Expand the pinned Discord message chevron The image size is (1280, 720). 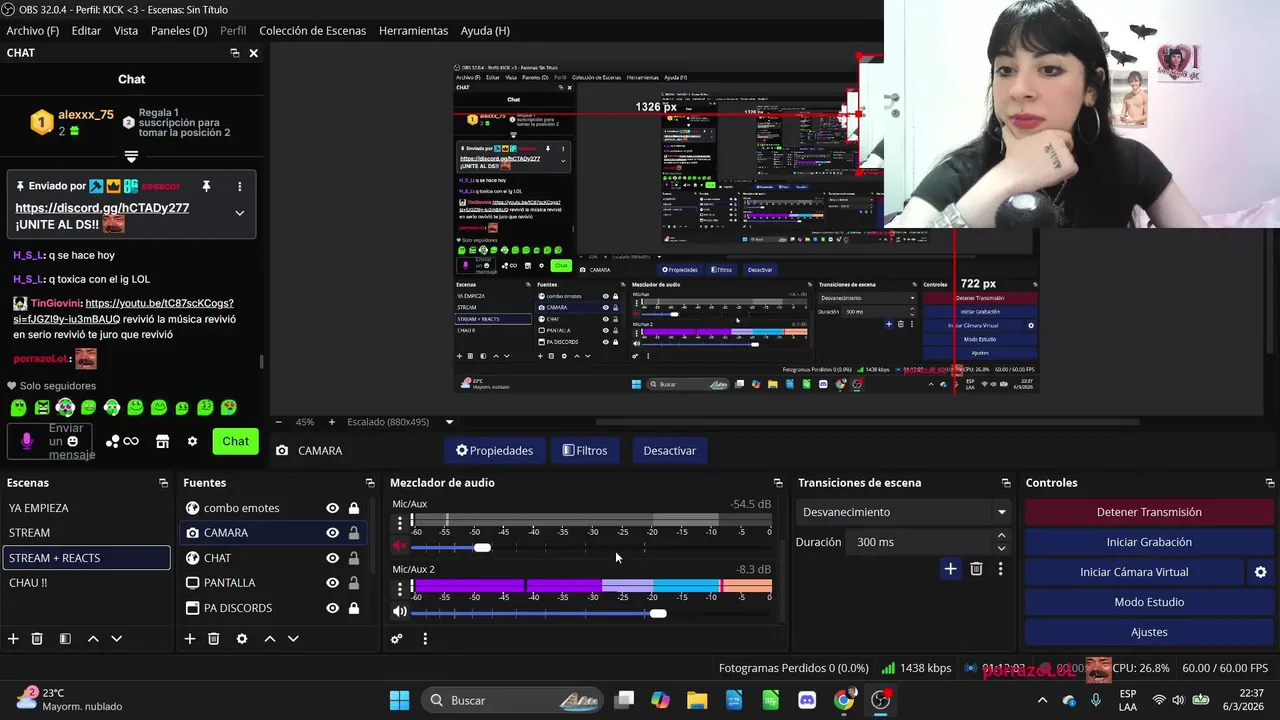(x=239, y=212)
